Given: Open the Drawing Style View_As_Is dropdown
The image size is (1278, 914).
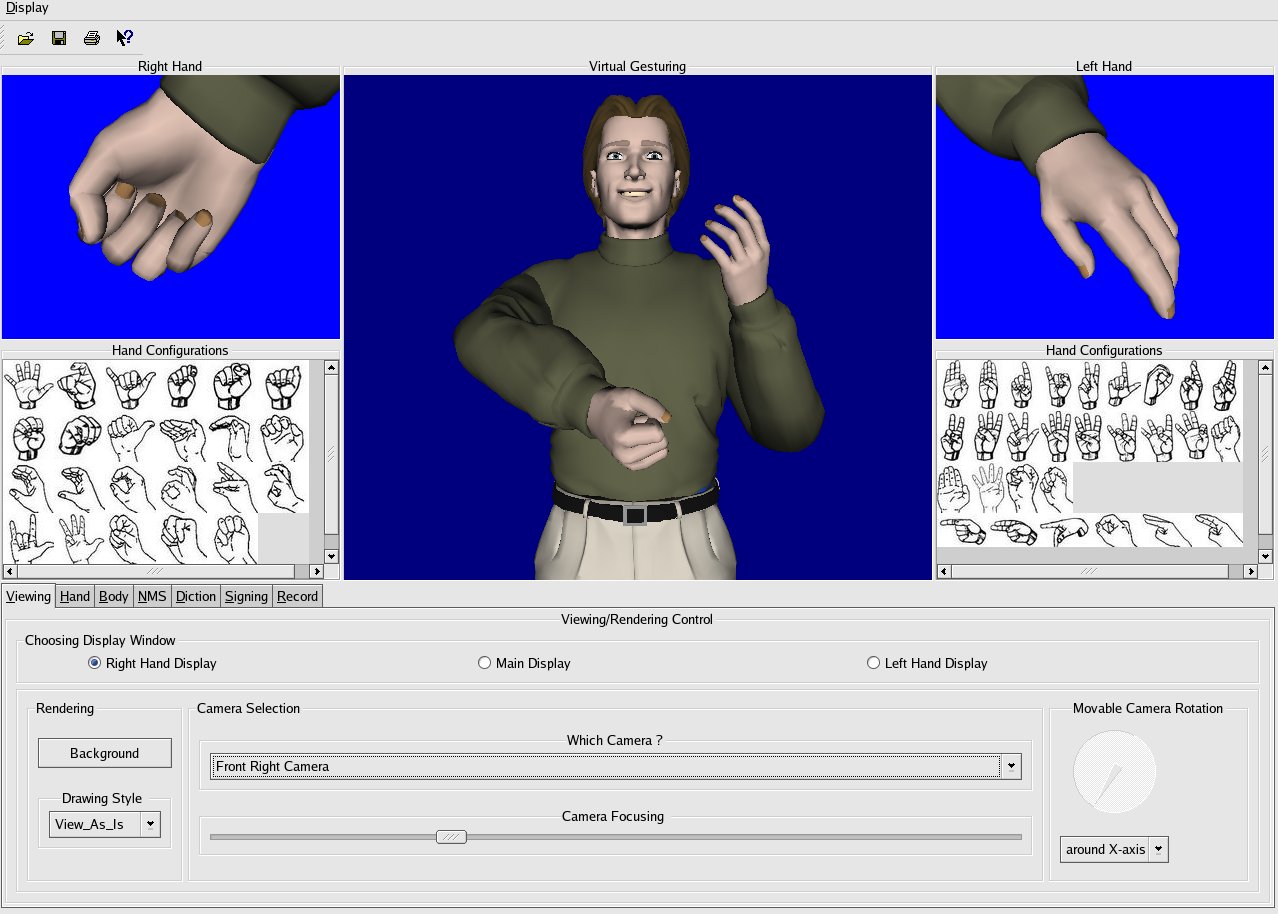Looking at the screenshot, I should coord(150,825).
